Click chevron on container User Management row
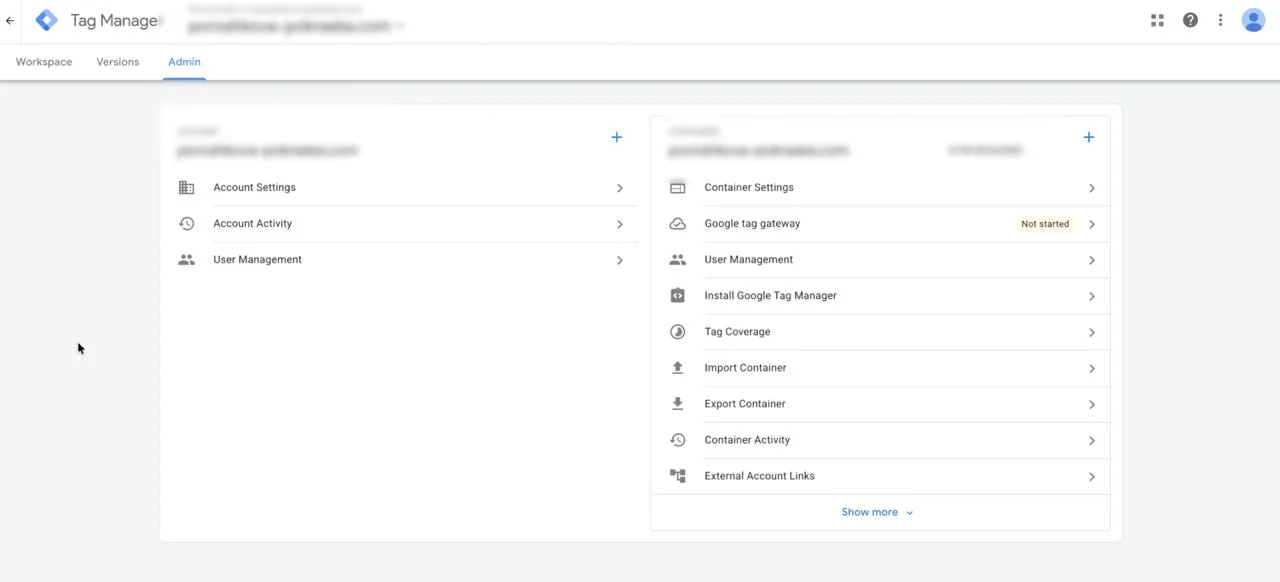The width and height of the screenshot is (1280, 582). (x=1091, y=260)
